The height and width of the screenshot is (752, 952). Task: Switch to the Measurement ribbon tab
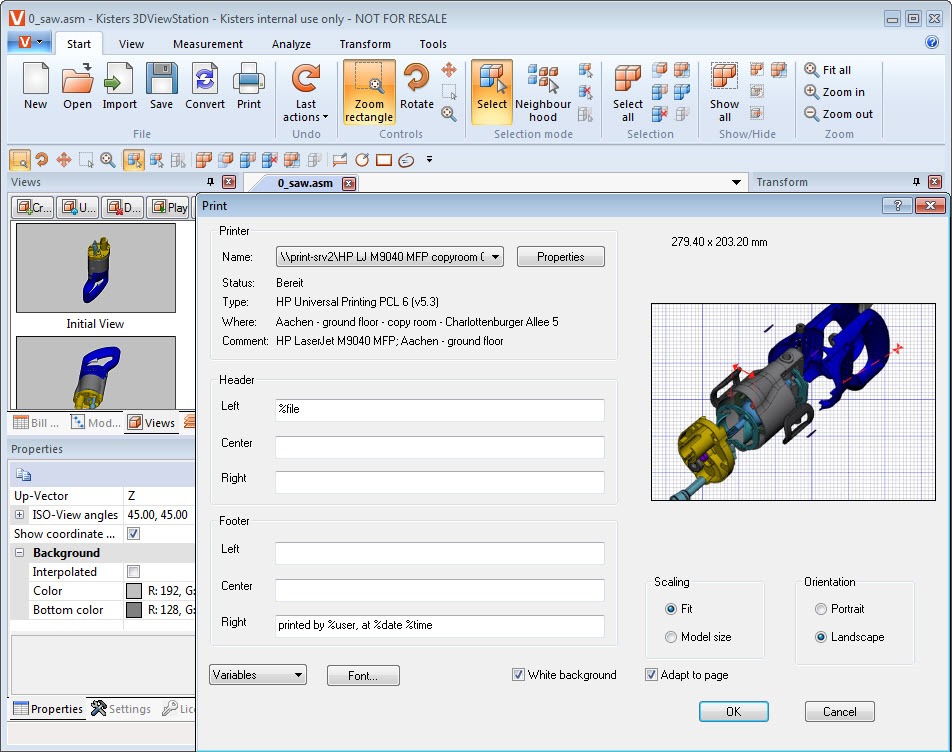click(x=208, y=44)
